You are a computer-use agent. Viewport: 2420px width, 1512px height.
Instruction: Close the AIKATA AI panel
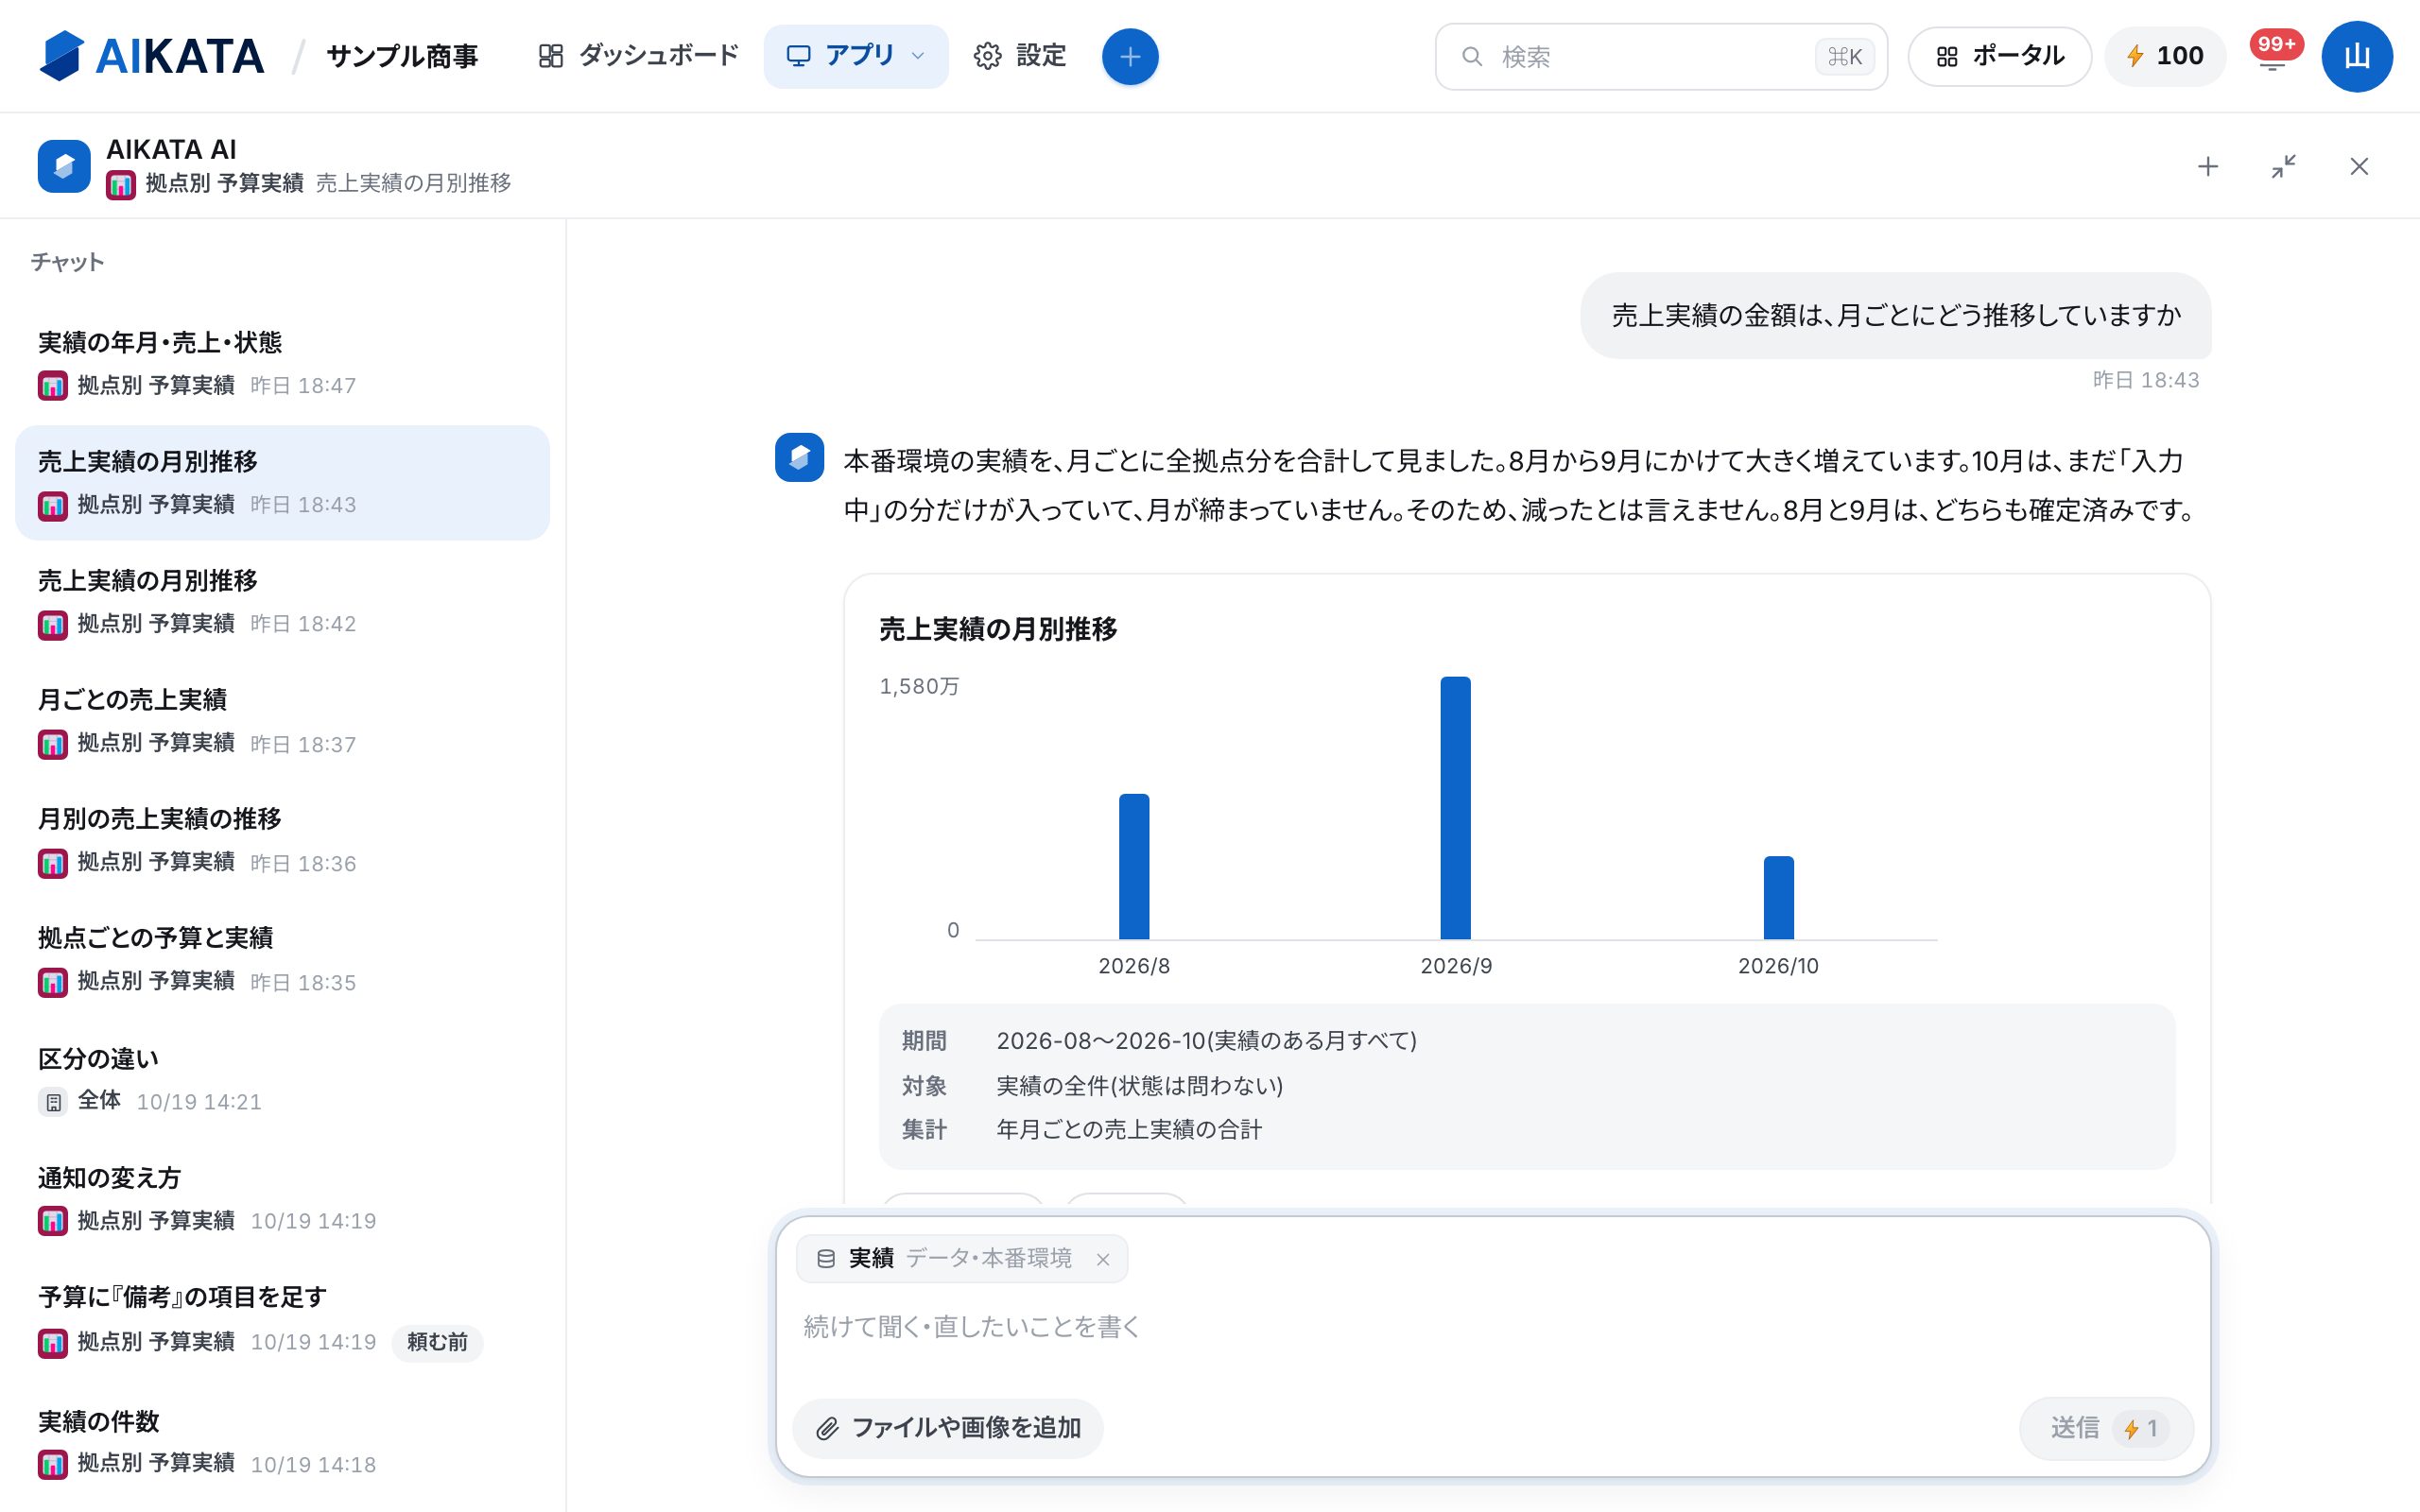point(2359,166)
